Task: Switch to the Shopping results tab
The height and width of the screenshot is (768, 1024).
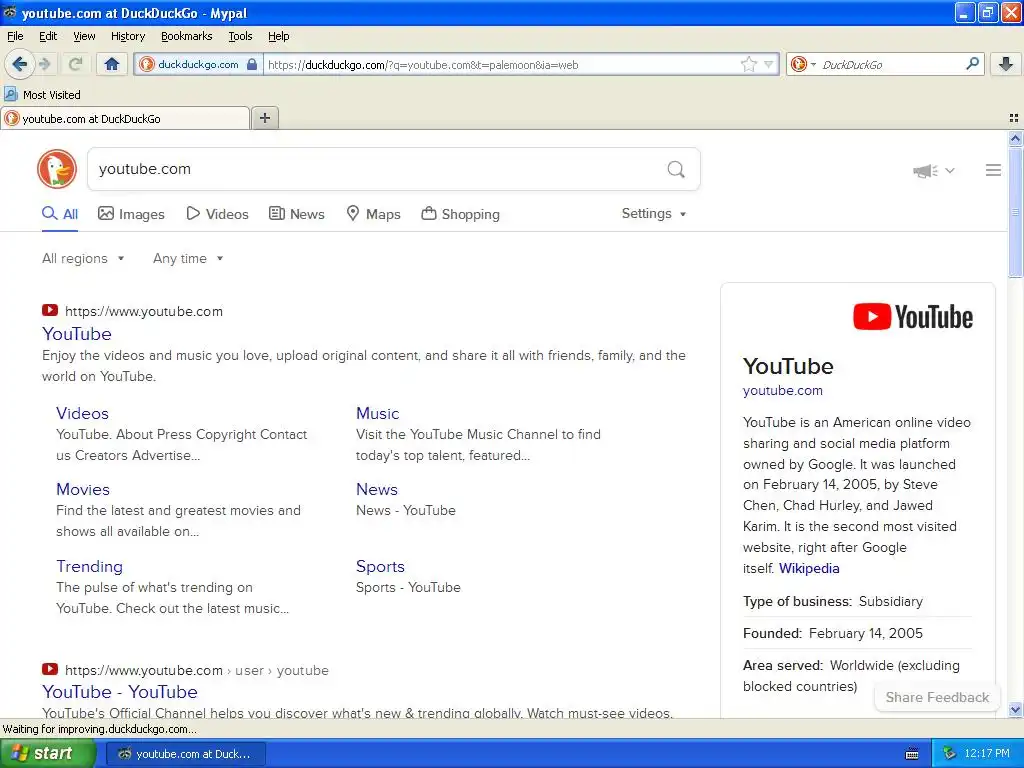Action: pyautogui.click(x=460, y=214)
